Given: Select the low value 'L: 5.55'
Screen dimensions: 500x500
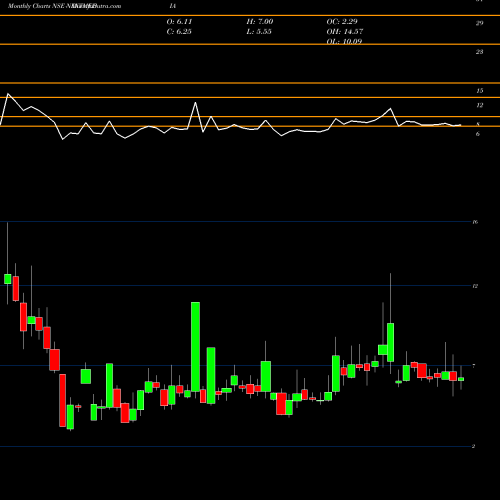Looking at the screenshot, I should coord(259,31).
